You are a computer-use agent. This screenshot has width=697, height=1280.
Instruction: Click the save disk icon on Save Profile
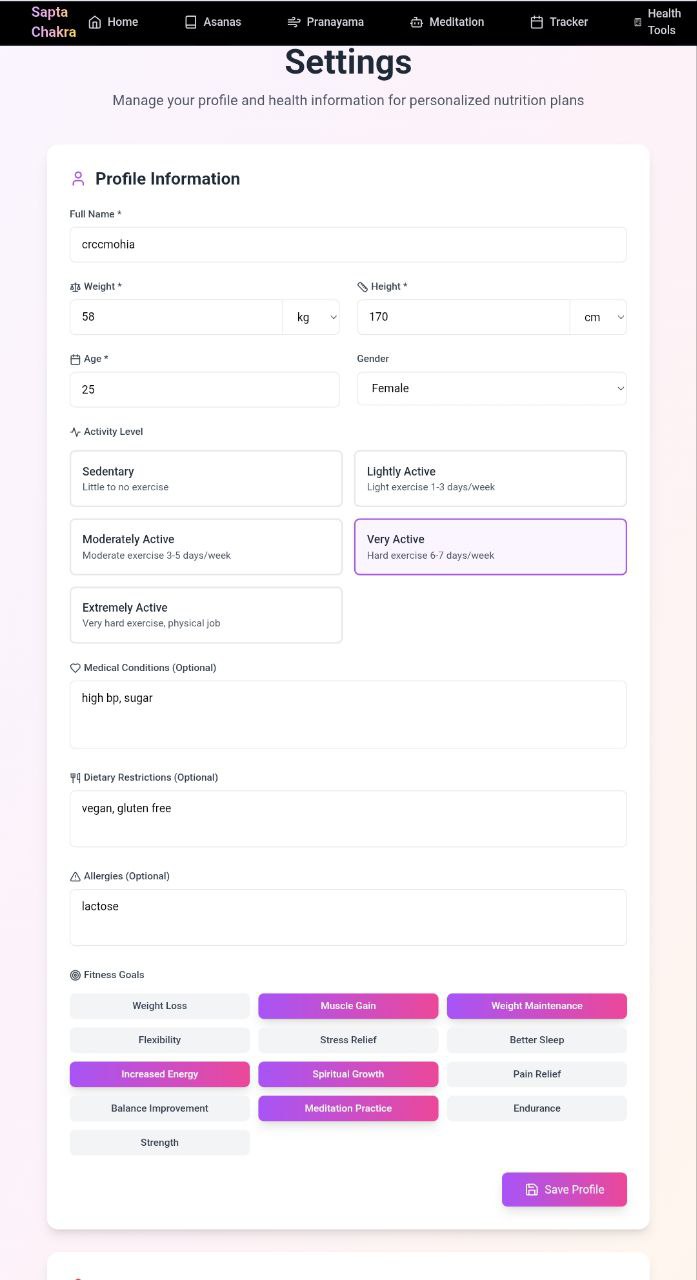[x=532, y=1190]
